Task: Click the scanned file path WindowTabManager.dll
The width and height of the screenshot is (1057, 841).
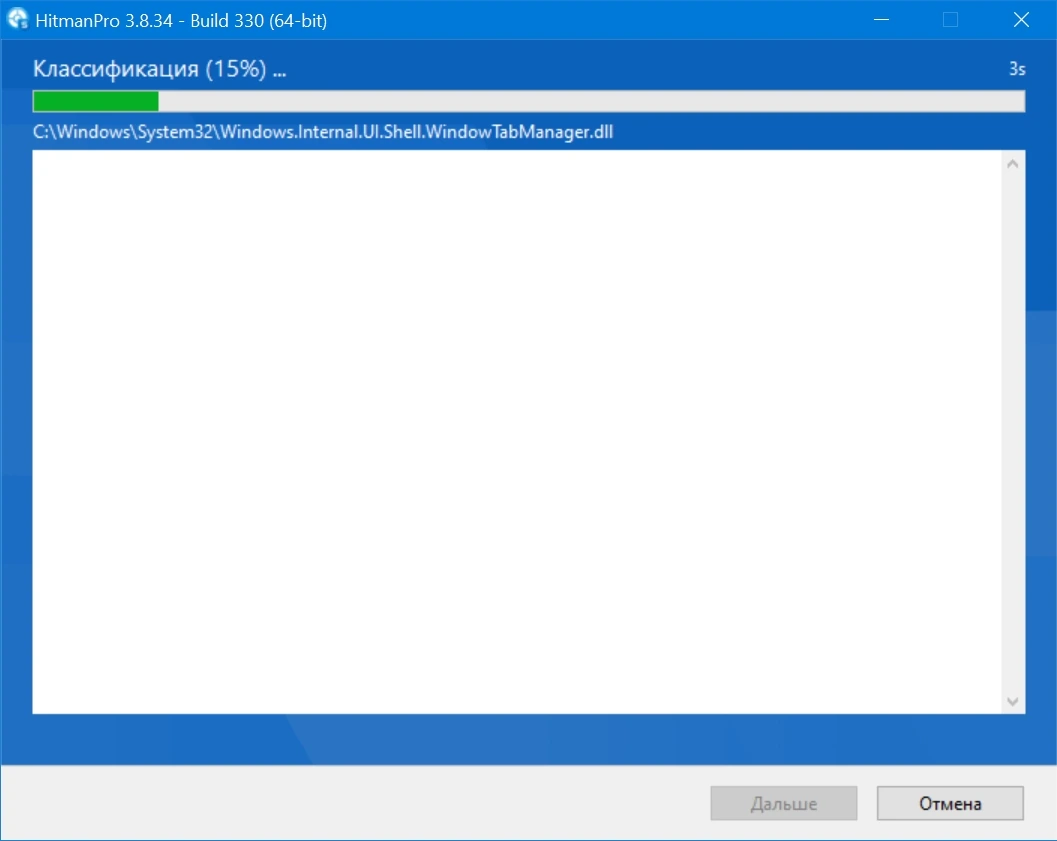Action: pyautogui.click(x=323, y=131)
